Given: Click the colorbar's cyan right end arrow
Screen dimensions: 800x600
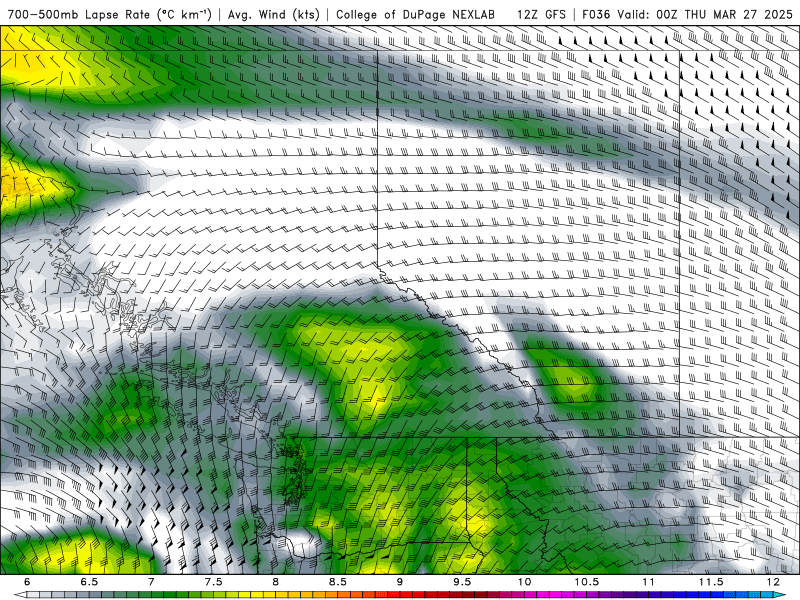Looking at the screenshot, I should pos(780,595).
